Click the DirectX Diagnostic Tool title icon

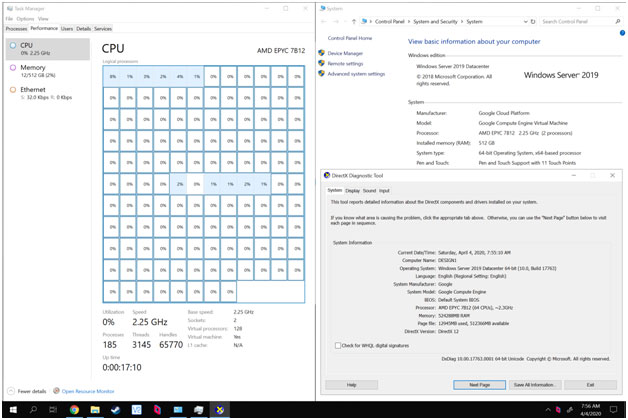[327, 175]
